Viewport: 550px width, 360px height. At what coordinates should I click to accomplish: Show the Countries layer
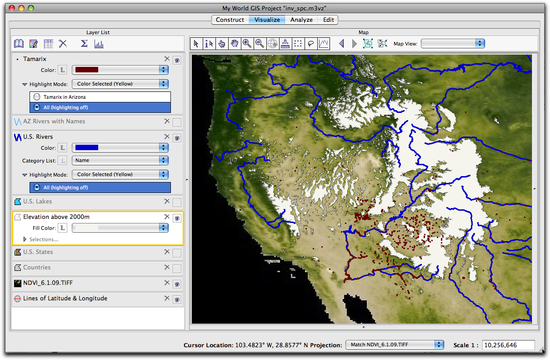pos(177,268)
